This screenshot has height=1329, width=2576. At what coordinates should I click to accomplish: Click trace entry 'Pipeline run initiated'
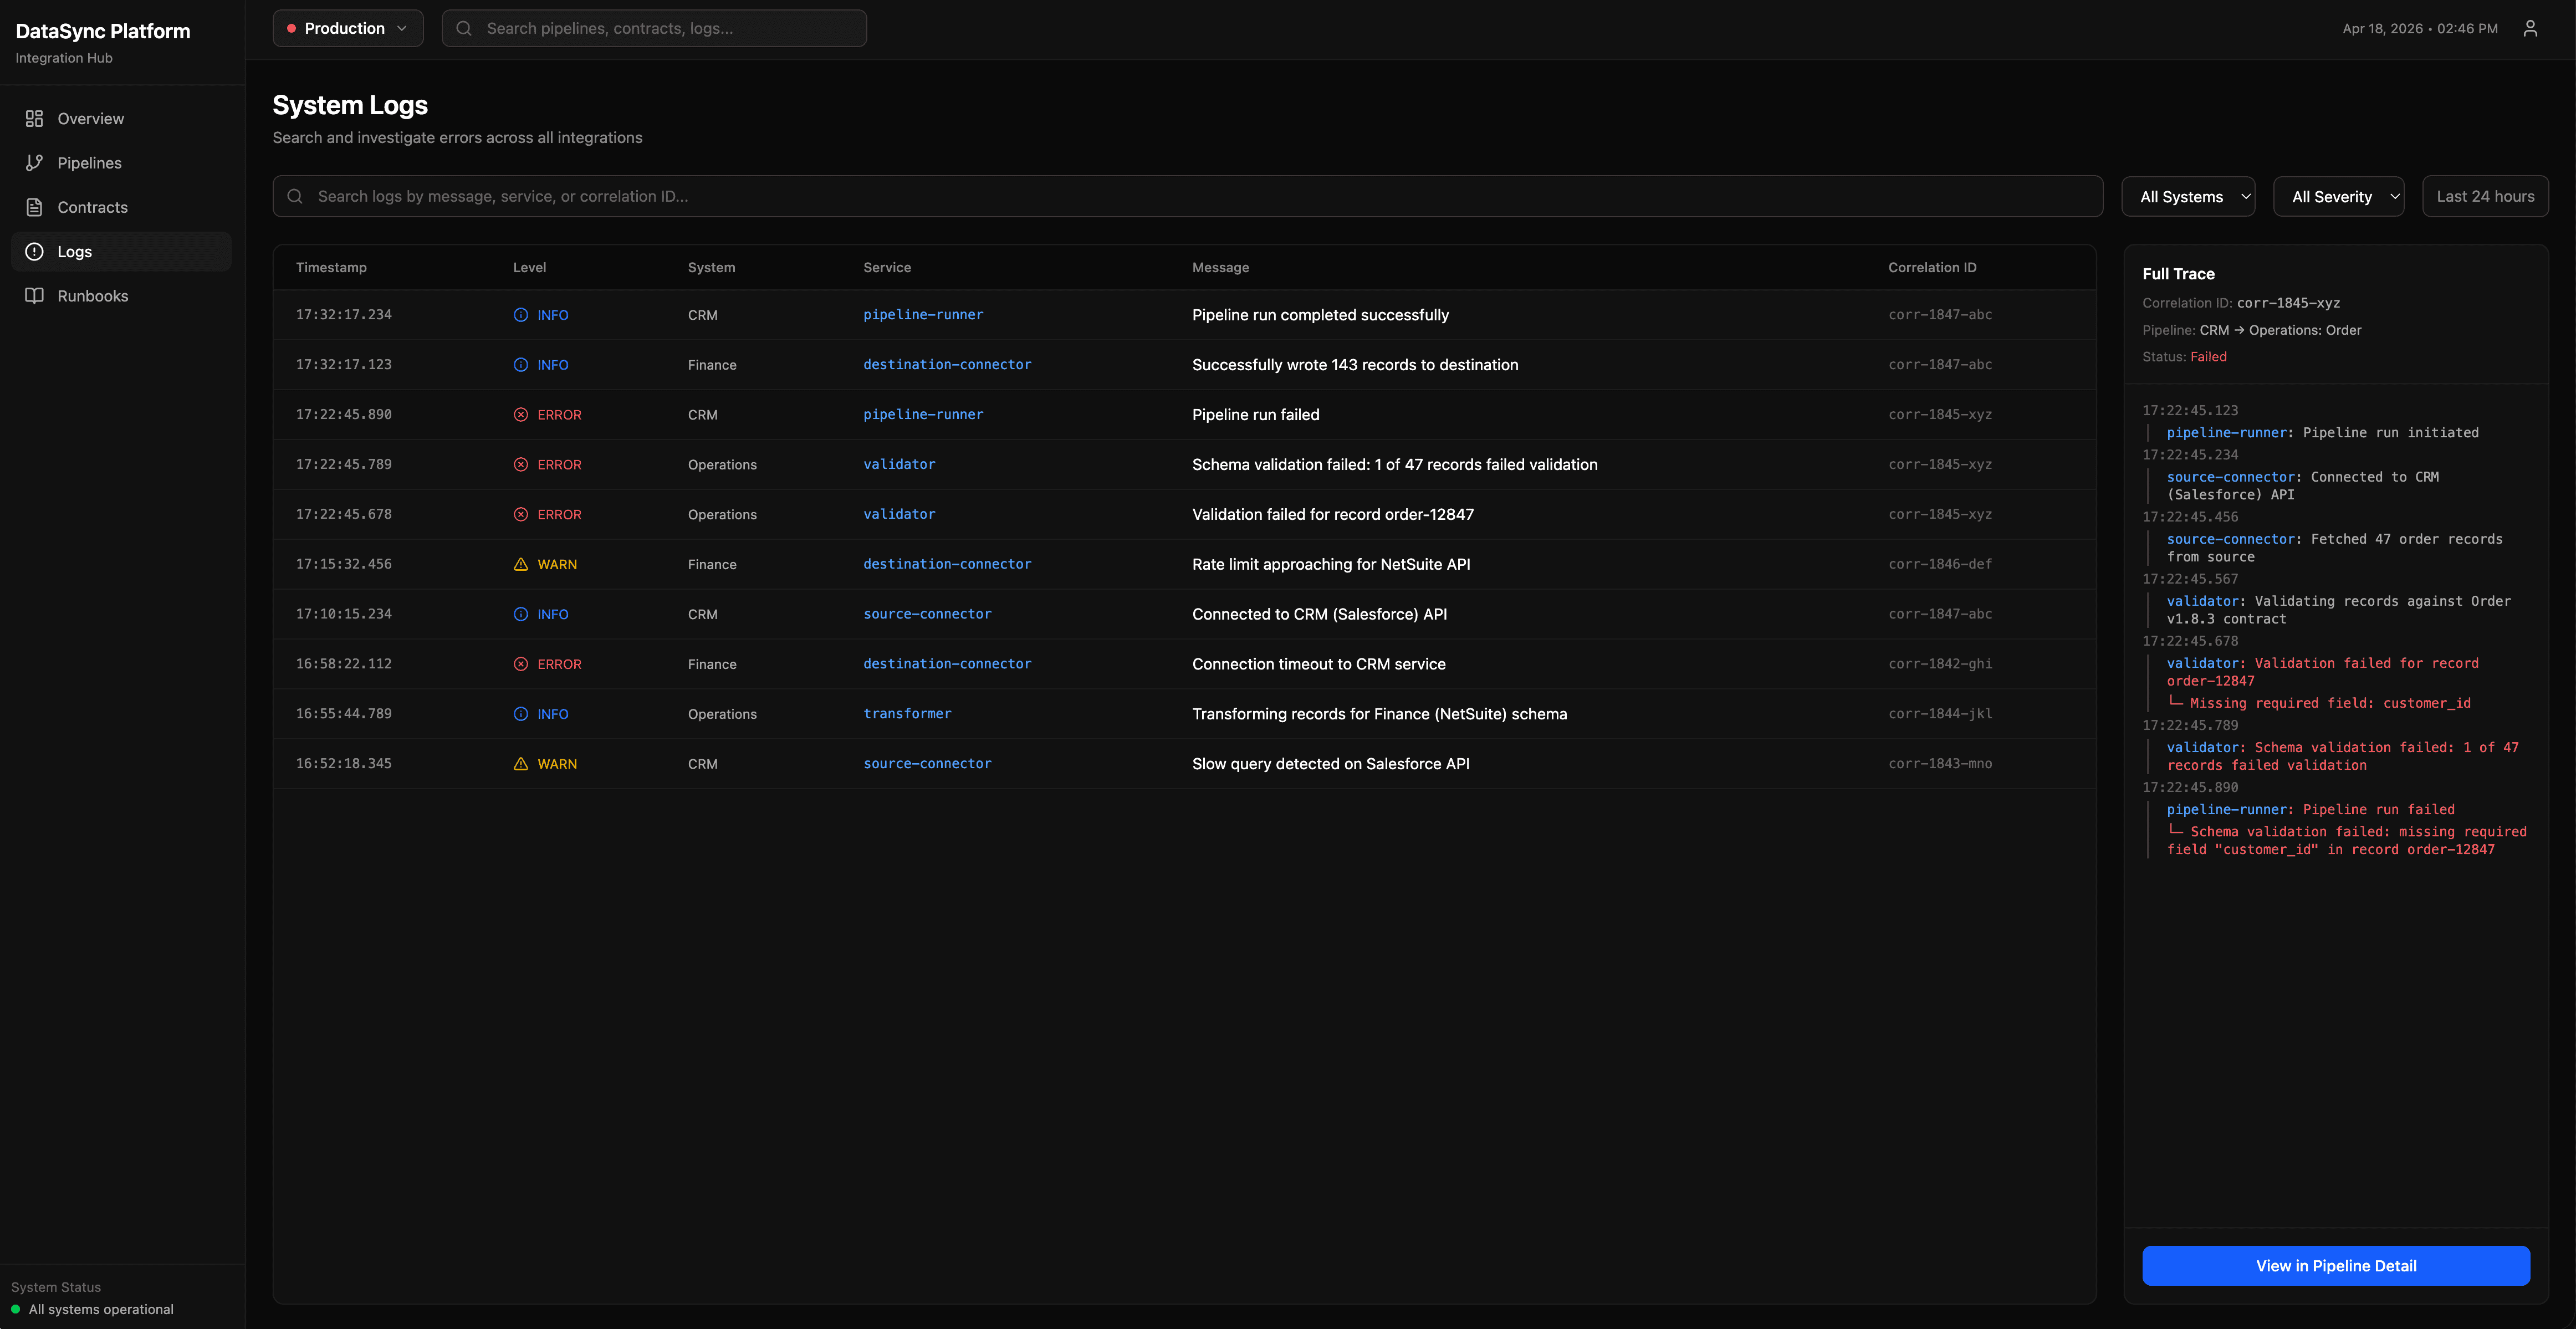[x=2391, y=433]
